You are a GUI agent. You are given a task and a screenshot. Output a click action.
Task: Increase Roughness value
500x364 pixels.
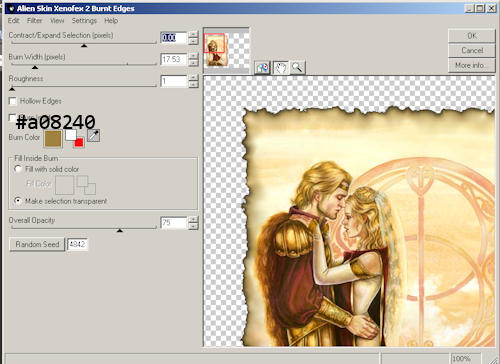(x=193, y=78)
